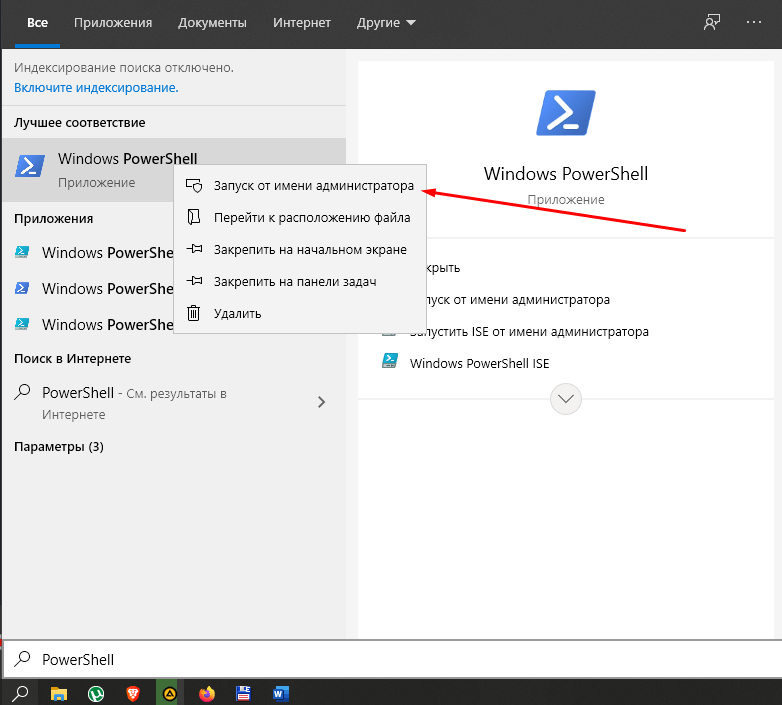This screenshot has height=705, width=782.
Task: Expand the Параметры (3) section
Action: click(x=59, y=447)
